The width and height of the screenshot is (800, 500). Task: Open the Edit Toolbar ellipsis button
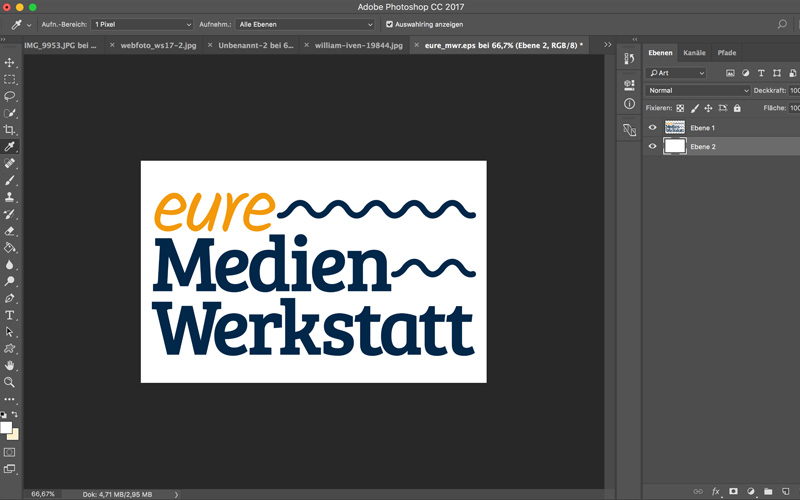coord(9,399)
